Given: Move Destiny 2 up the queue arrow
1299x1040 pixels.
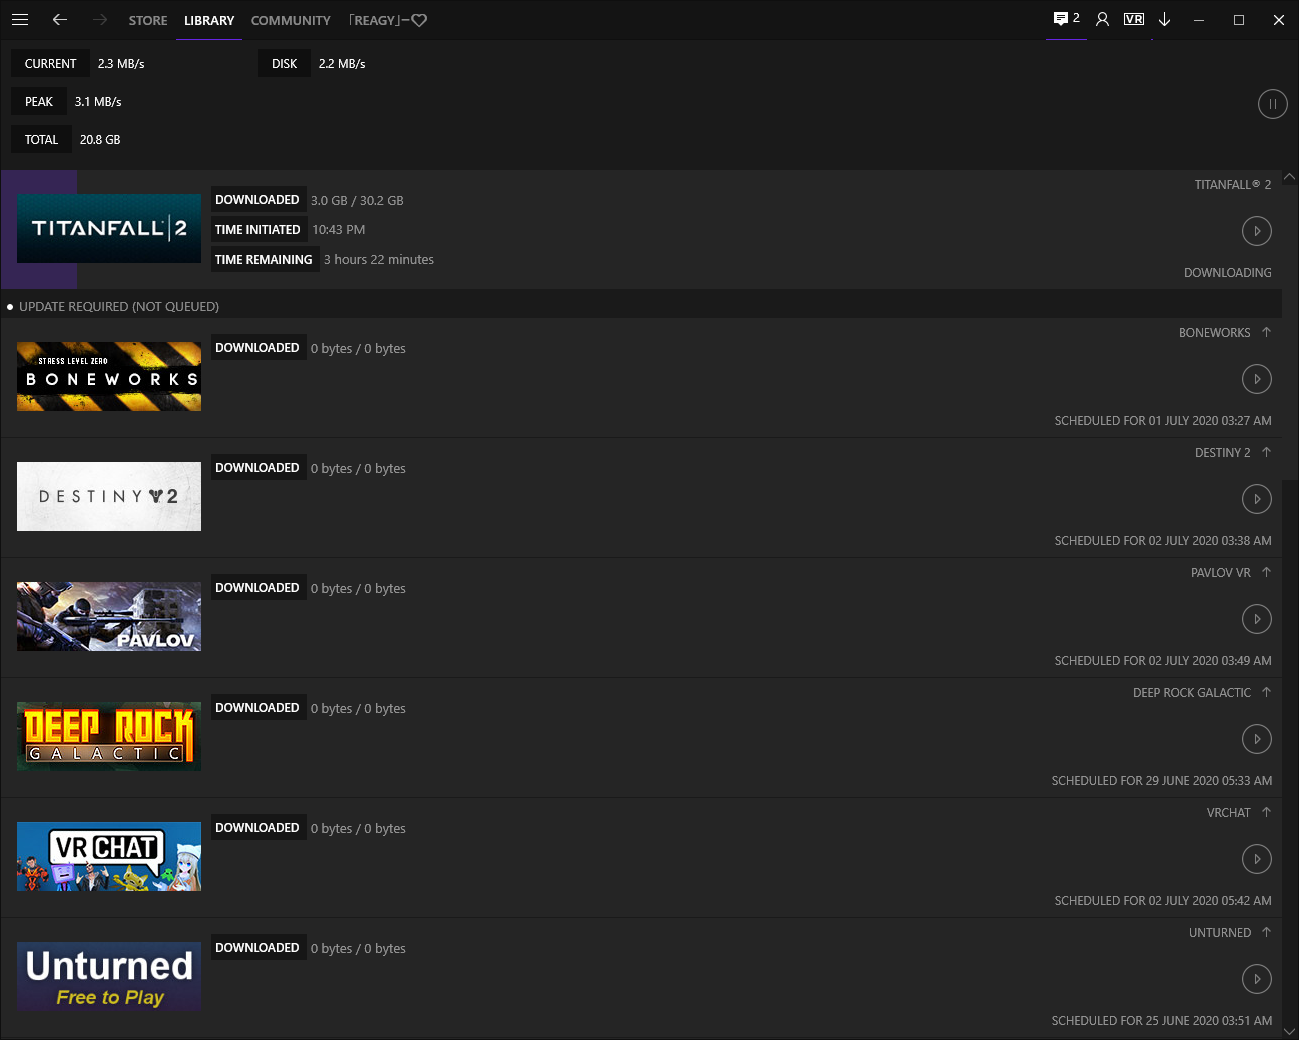Looking at the screenshot, I should (1266, 452).
